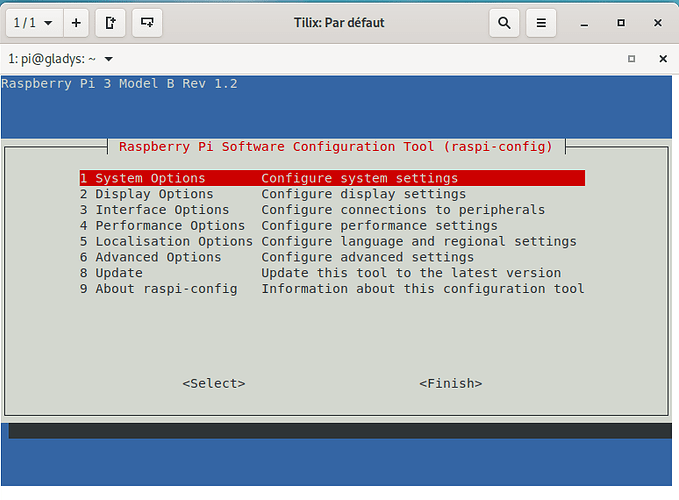The image size is (679, 500).
Task: Minimize the Tilix window
Action: click(x=584, y=23)
